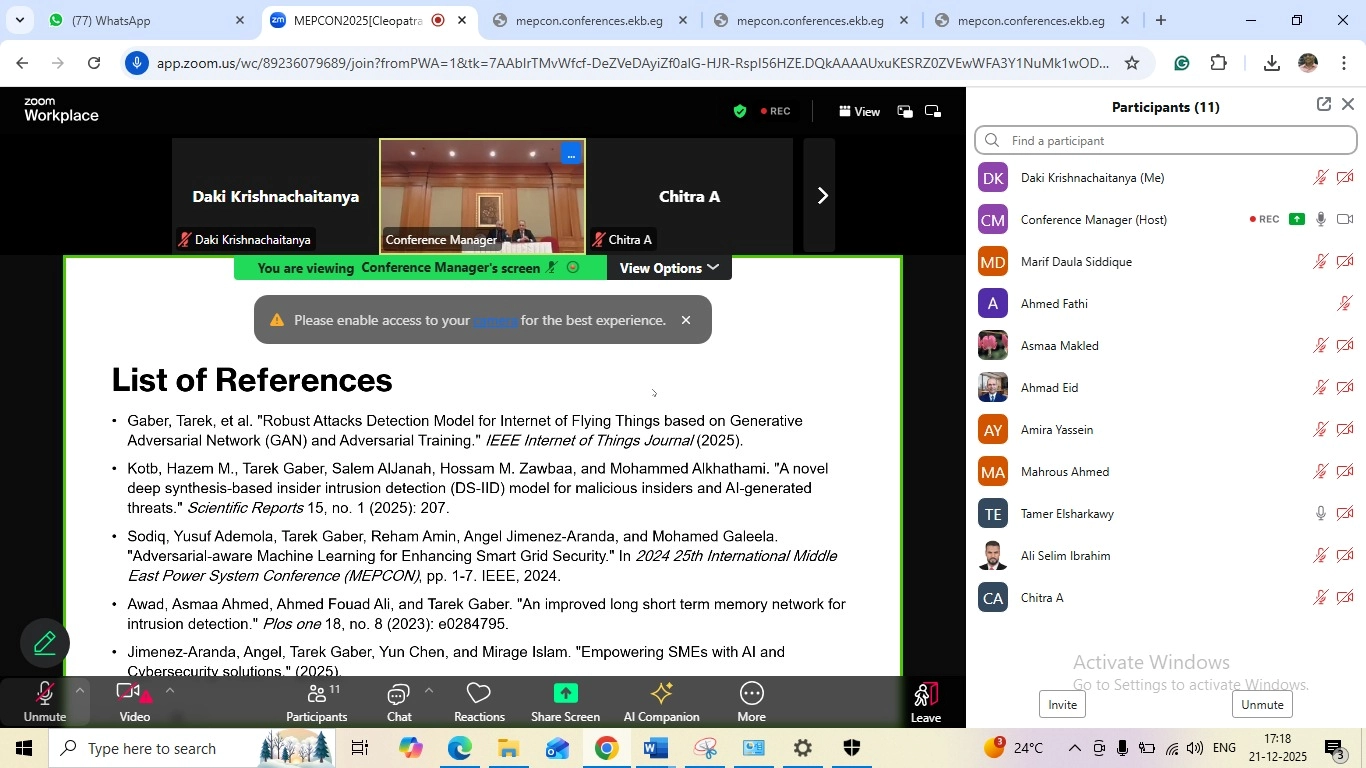Expand audio options arrow beside Unmute

pos(80,690)
